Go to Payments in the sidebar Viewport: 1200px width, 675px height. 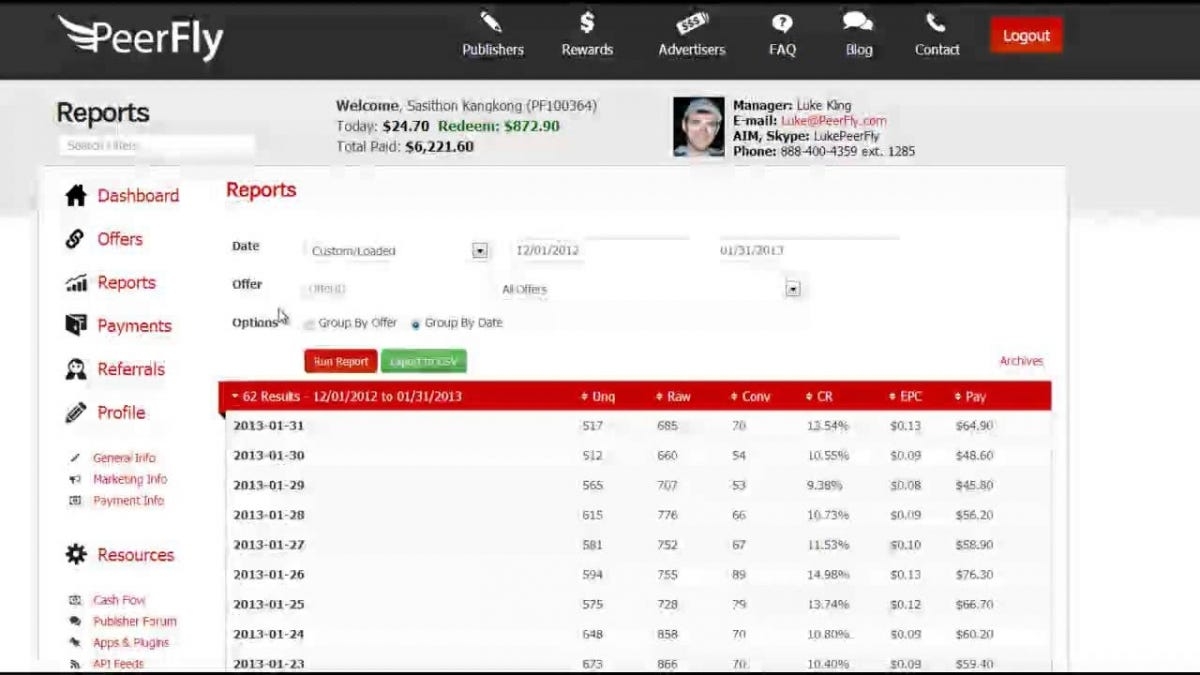click(134, 326)
